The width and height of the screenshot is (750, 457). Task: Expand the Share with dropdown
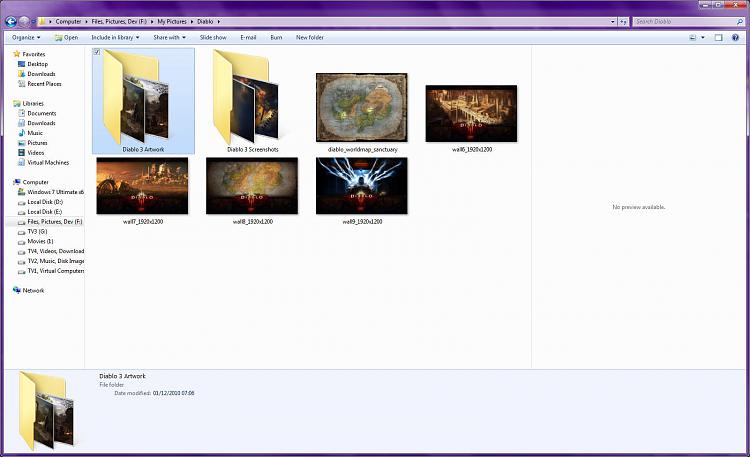coord(169,37)
